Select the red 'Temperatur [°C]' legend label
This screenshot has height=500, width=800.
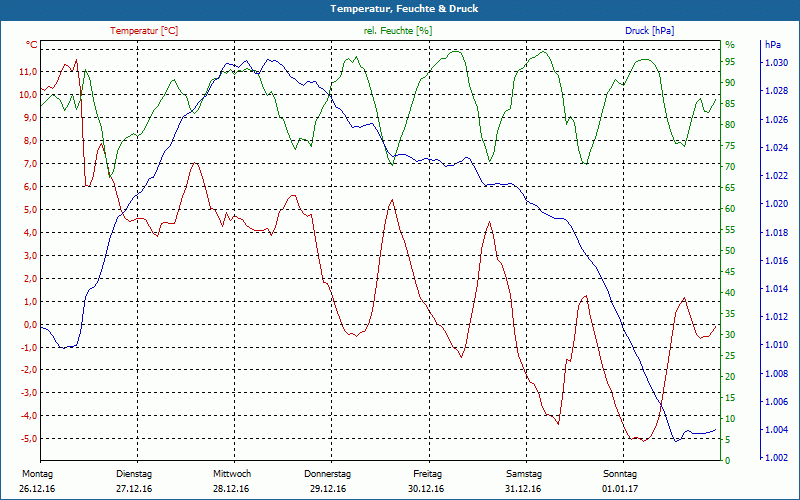click(144, 31)
